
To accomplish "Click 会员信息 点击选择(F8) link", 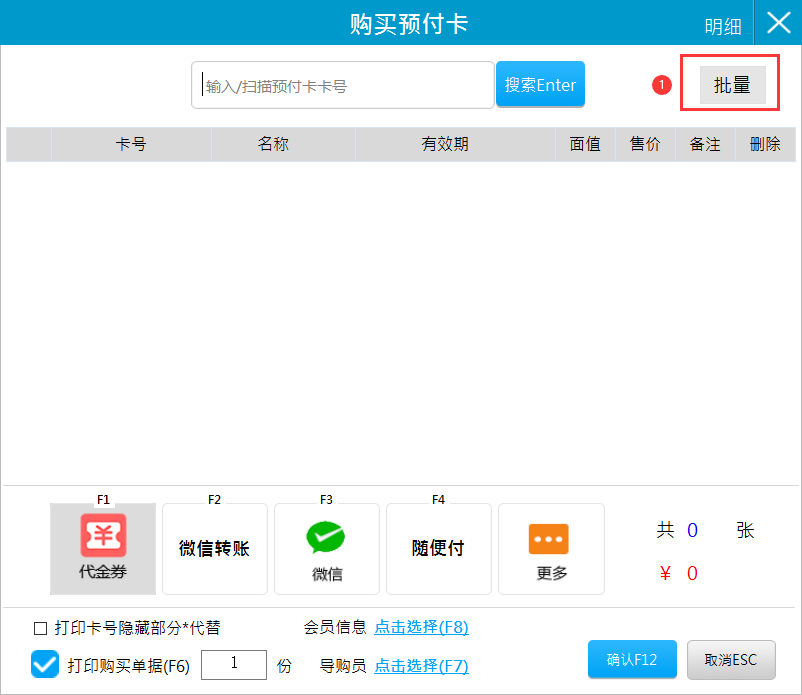I will coord(421,628).
